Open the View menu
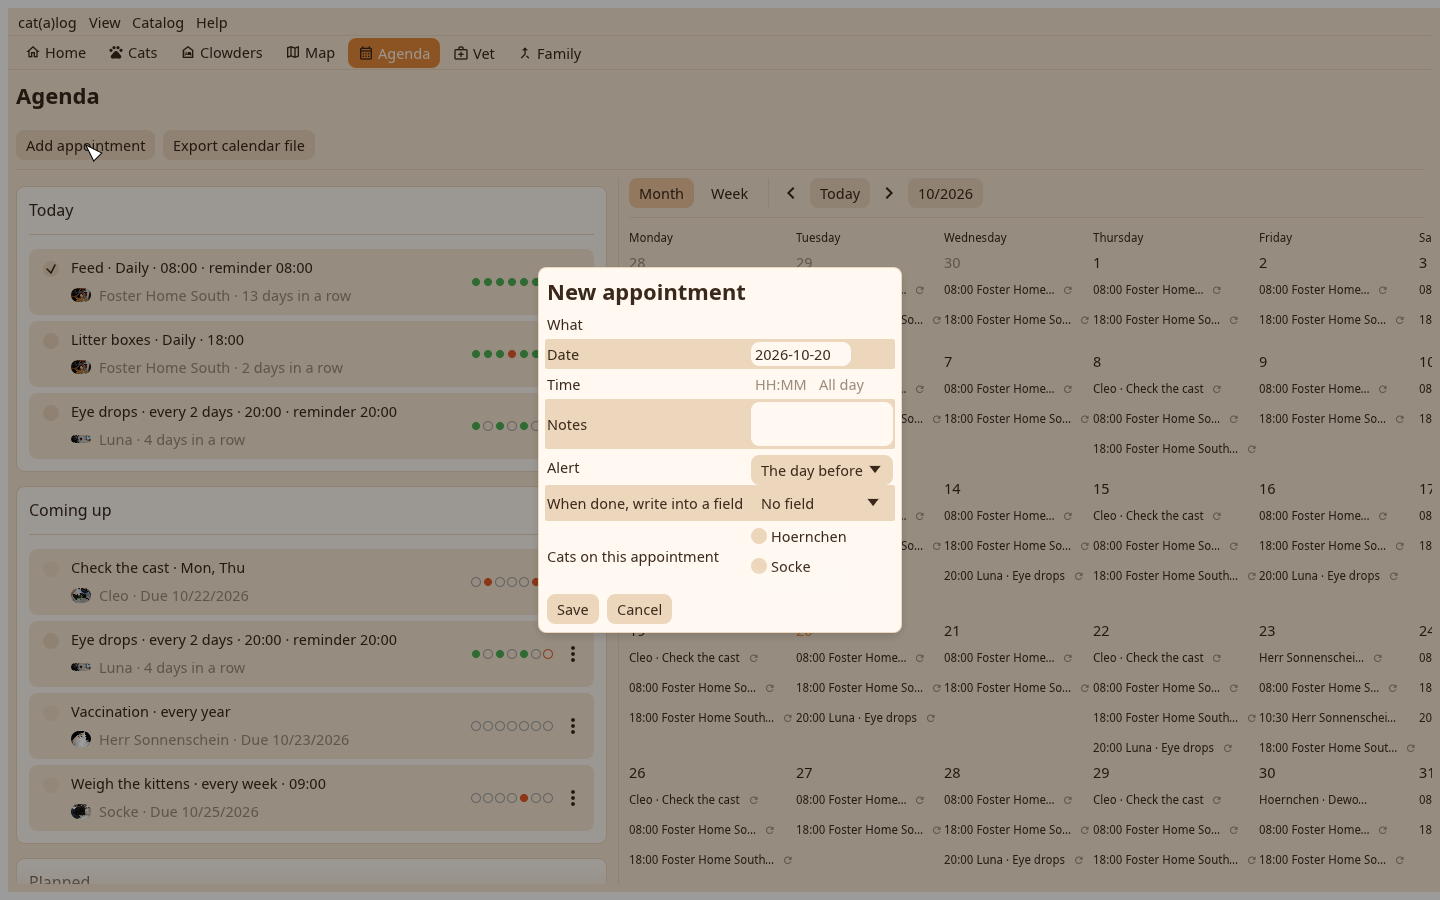 pos(104,22)
